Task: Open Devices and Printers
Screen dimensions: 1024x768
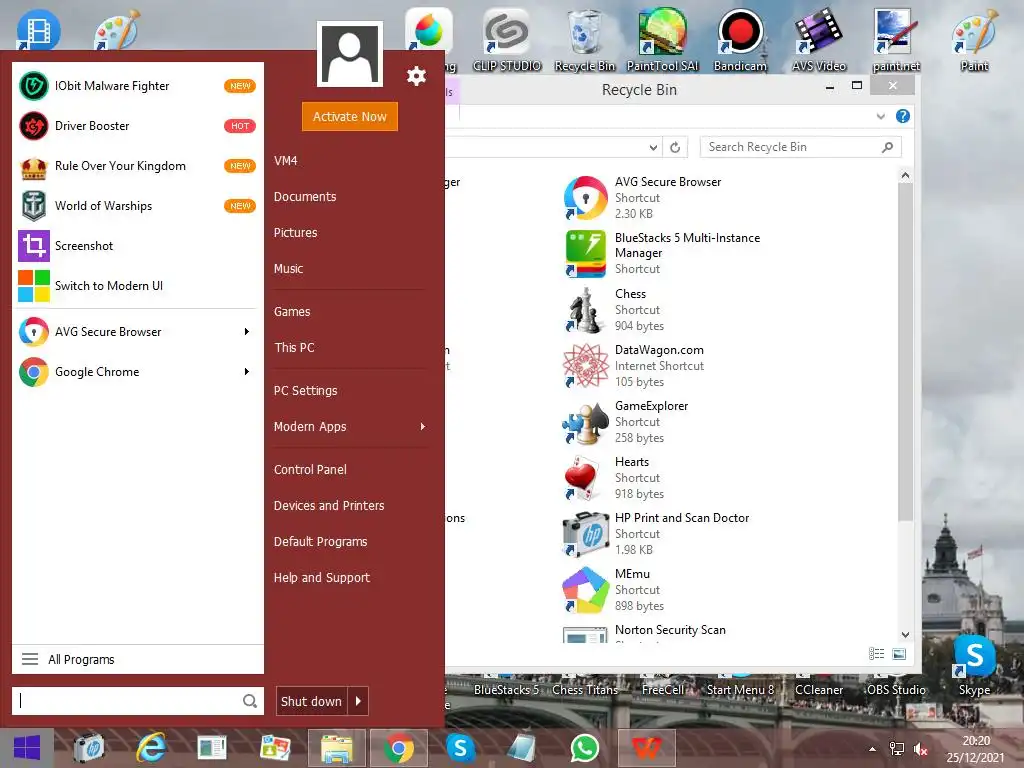Action: (x=329, y=505)
